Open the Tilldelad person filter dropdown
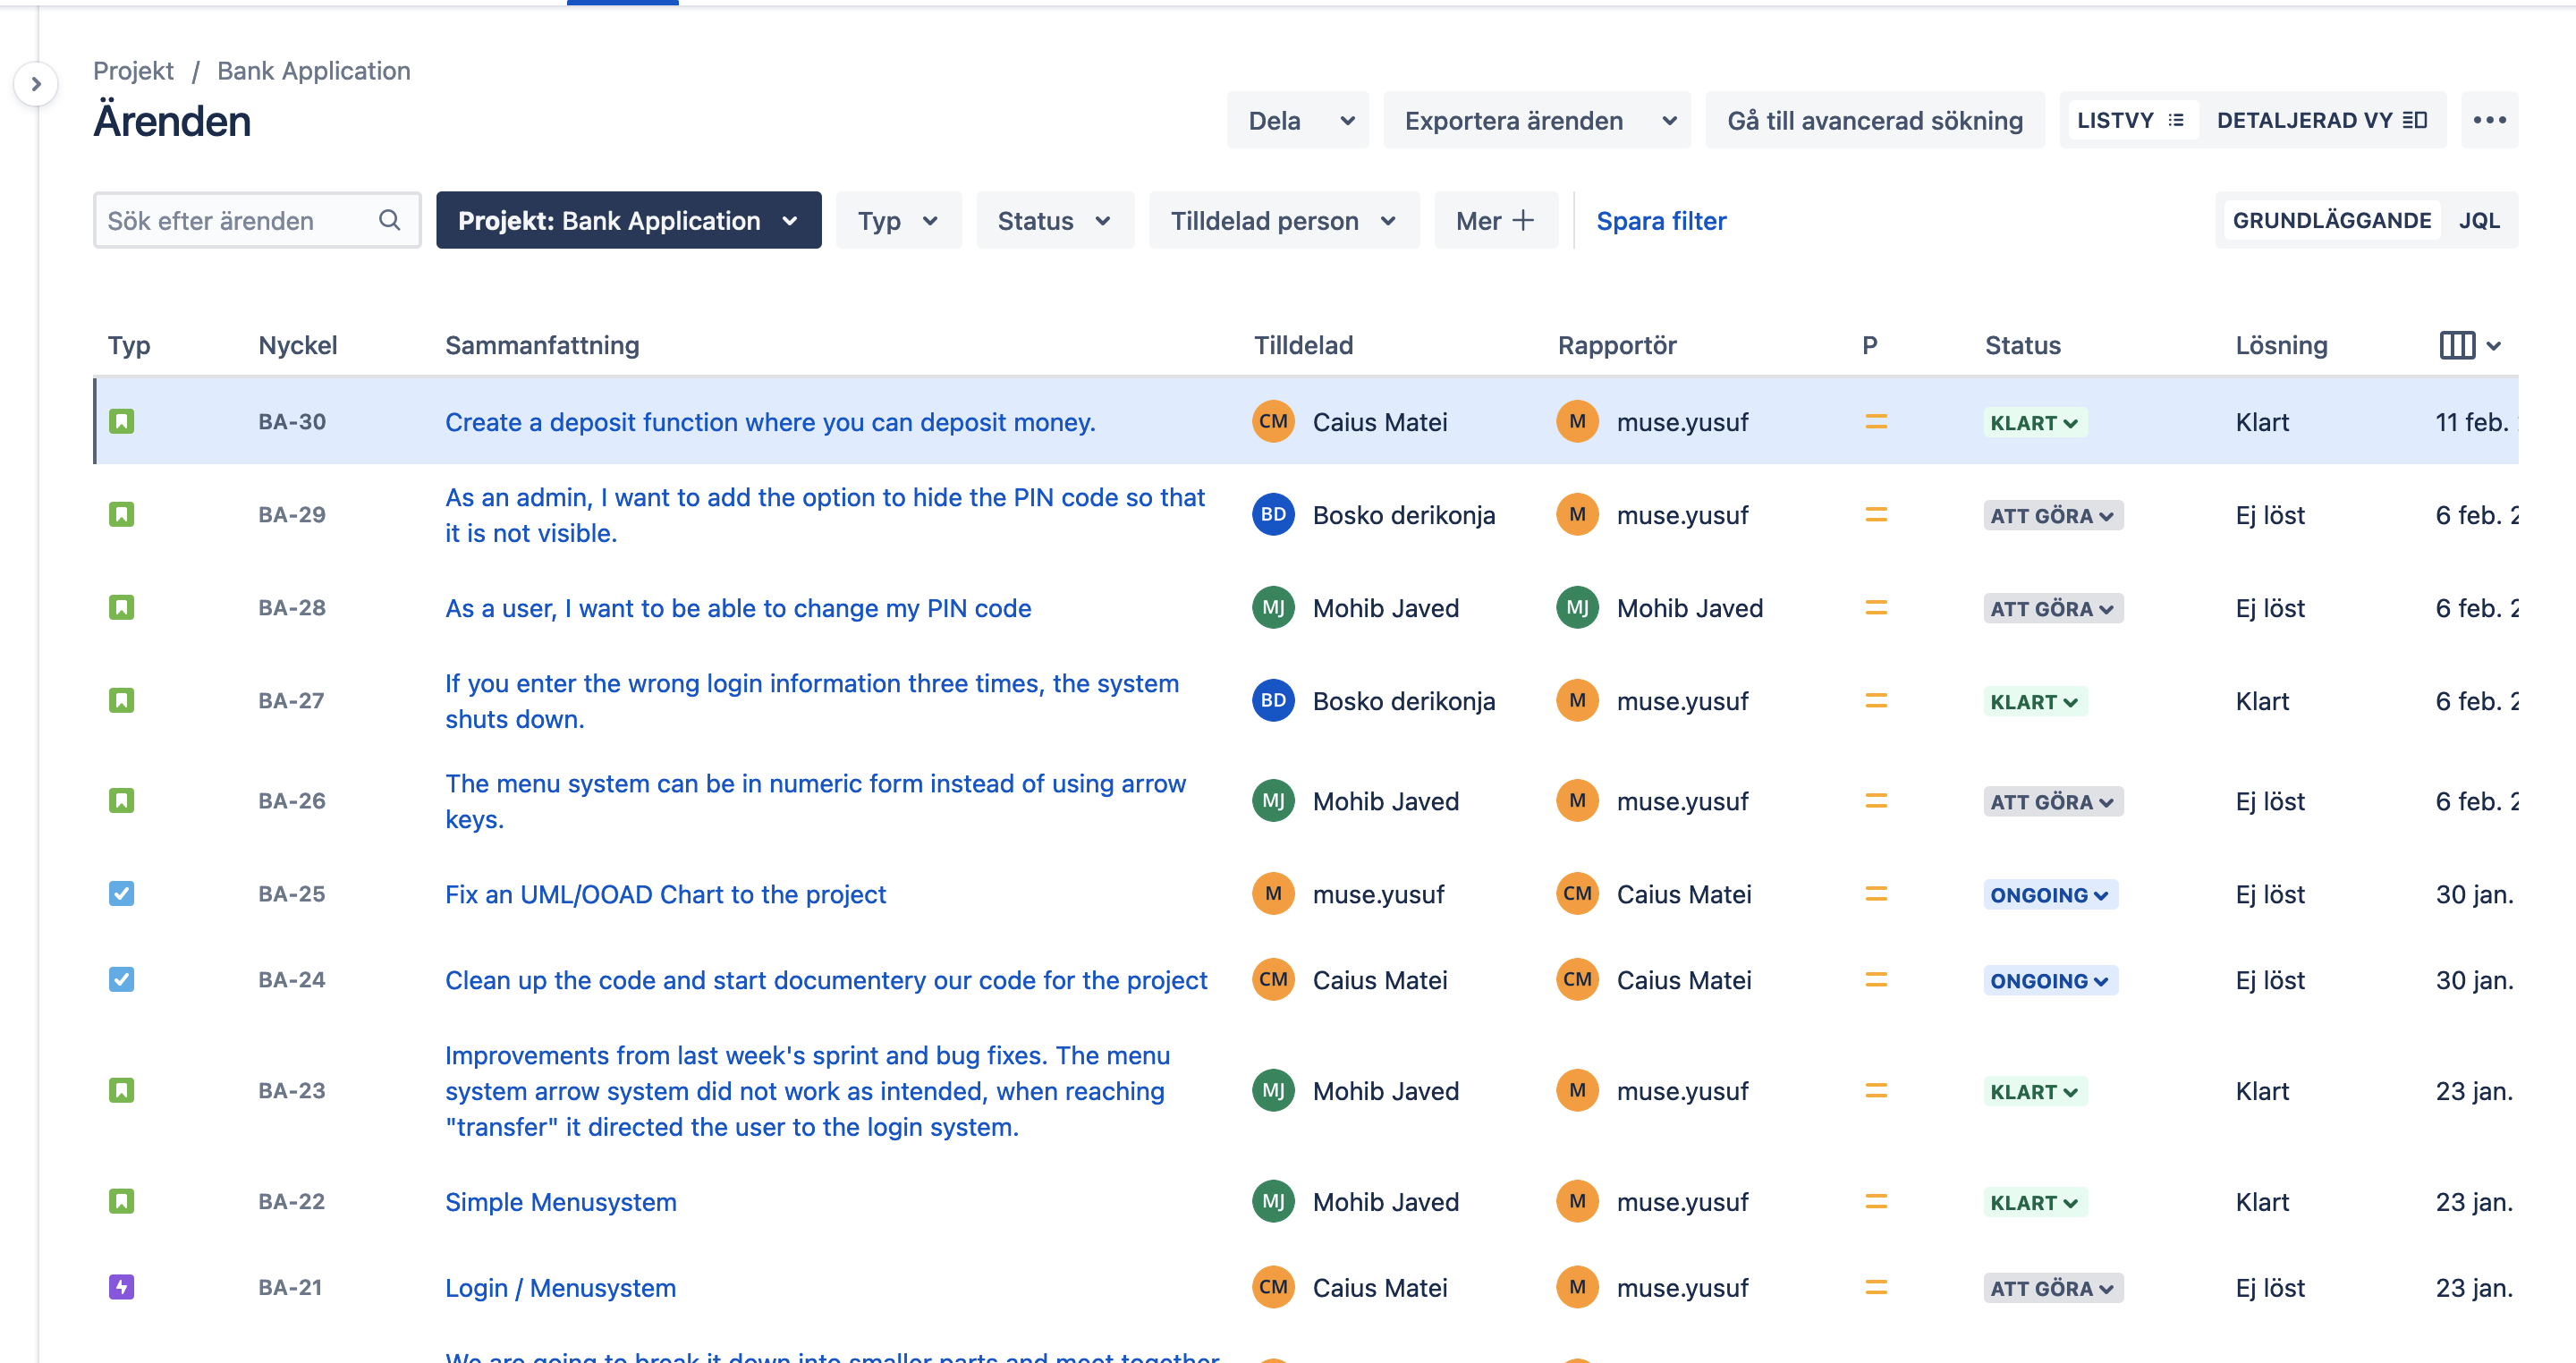The image size is (2576, 1363). [1283, 220]
